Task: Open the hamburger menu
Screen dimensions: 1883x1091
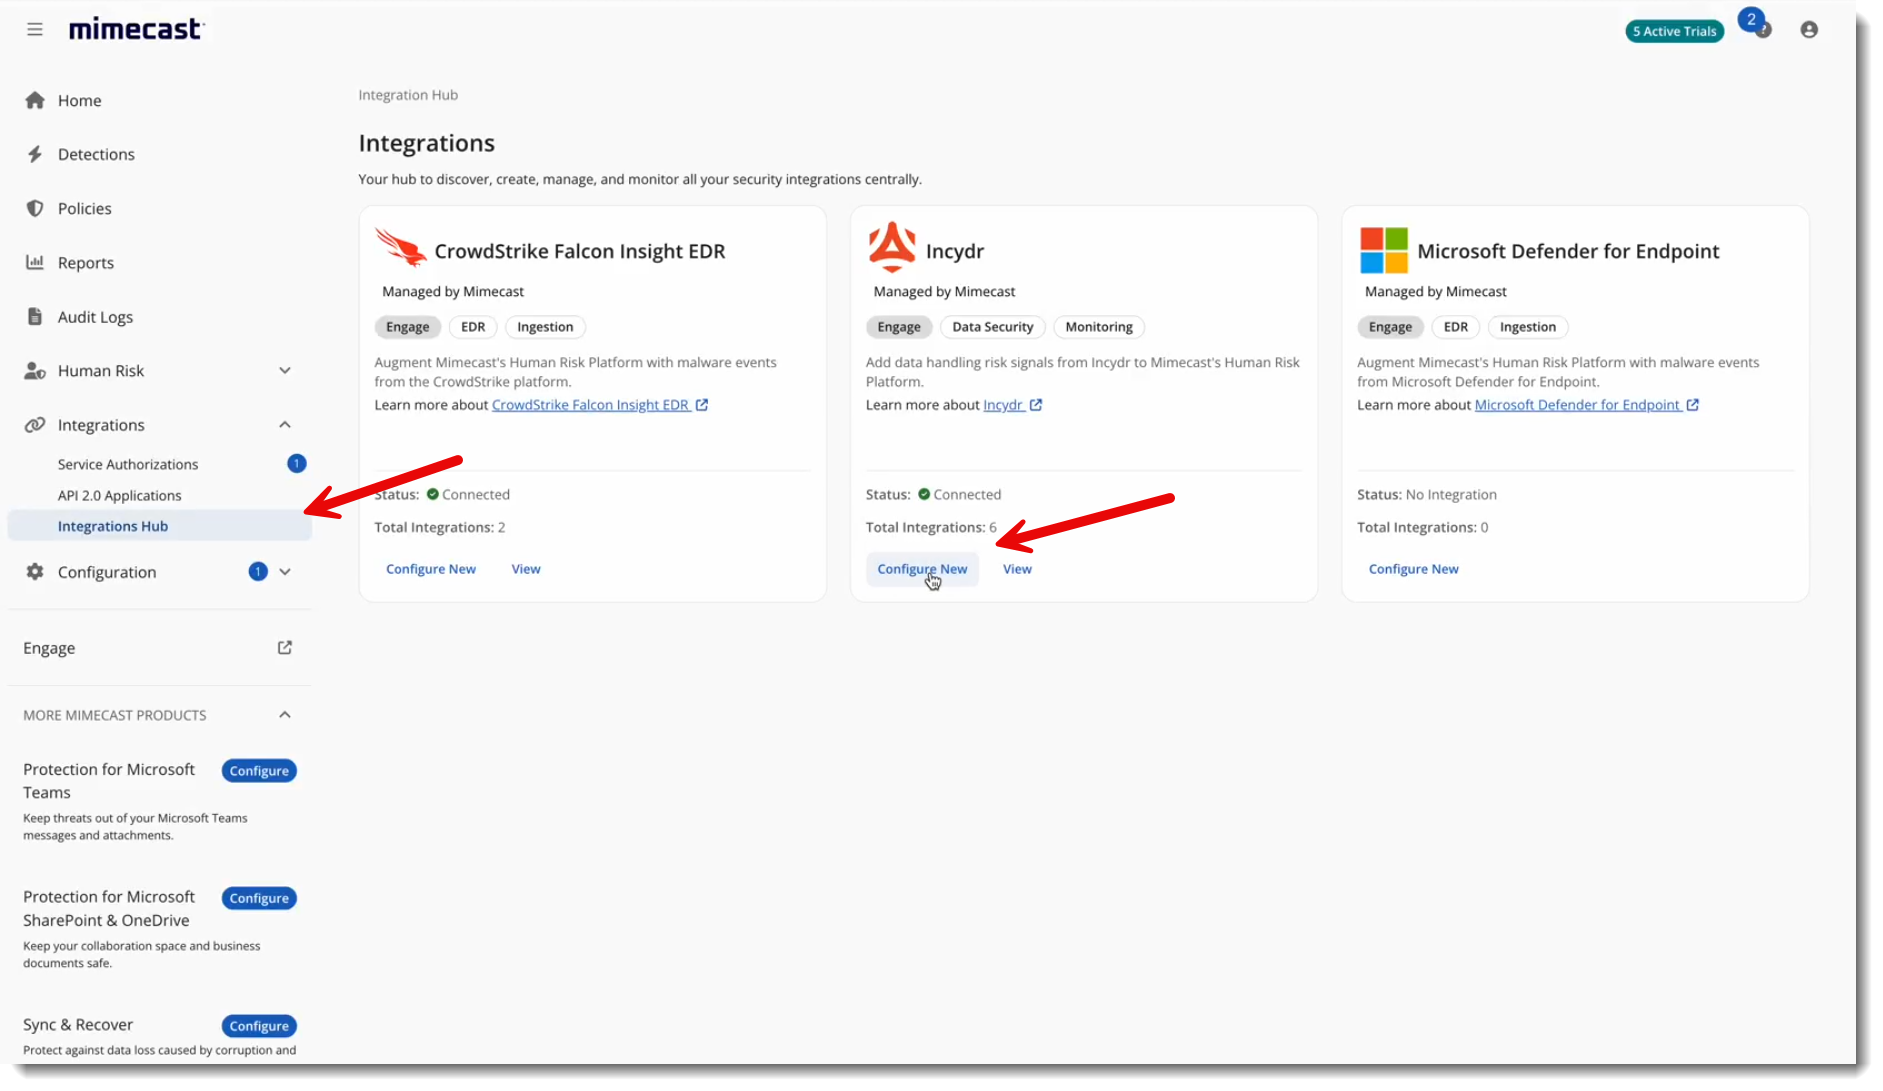Action: click(35, 29)
